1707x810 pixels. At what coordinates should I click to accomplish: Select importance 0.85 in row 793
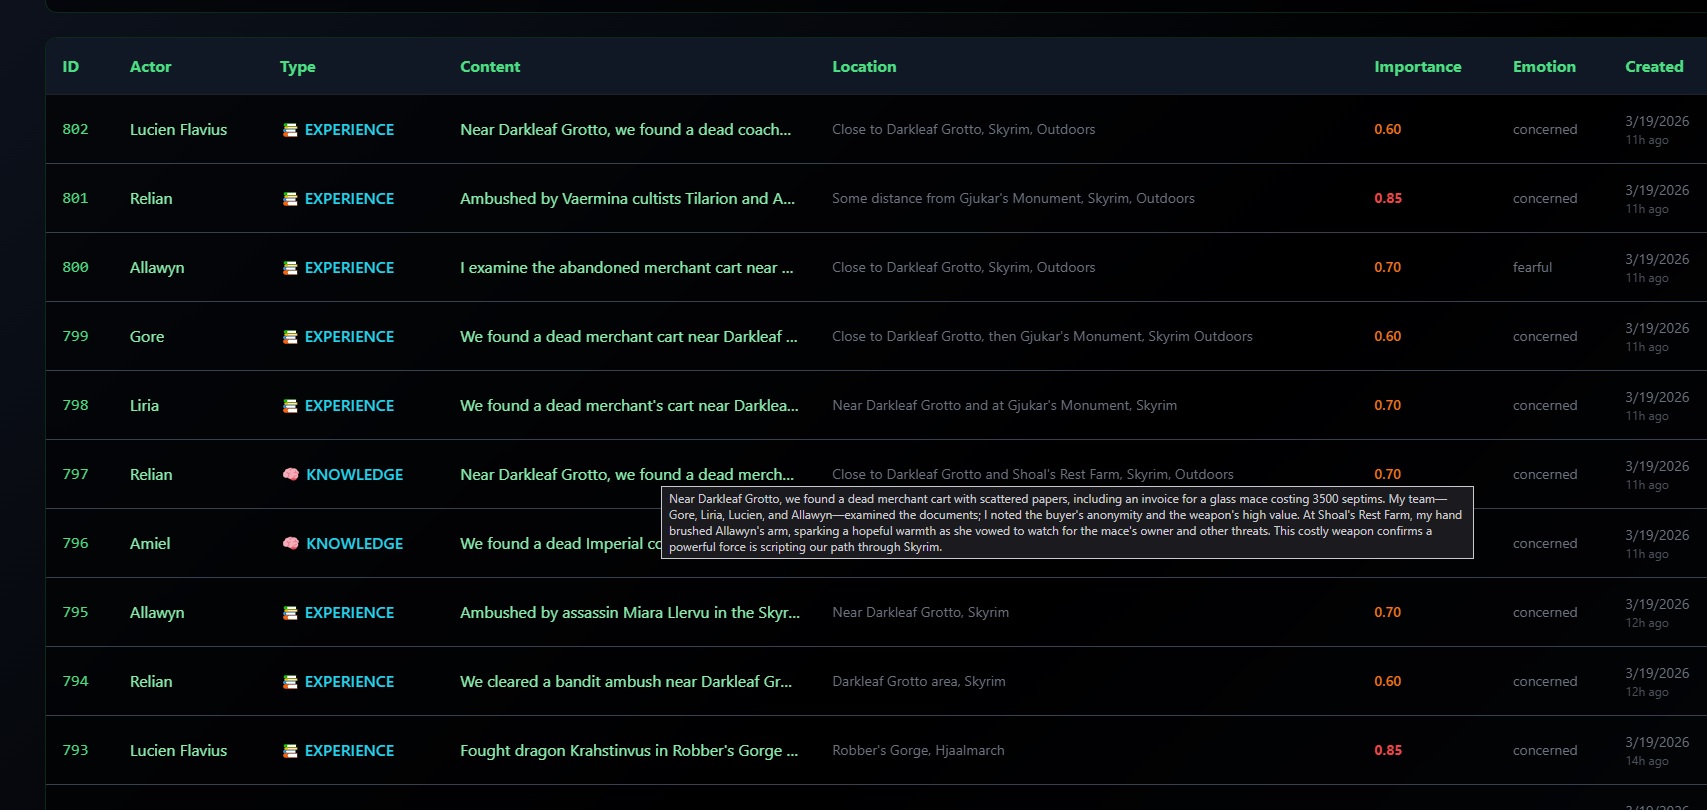tap(1388, 751)
